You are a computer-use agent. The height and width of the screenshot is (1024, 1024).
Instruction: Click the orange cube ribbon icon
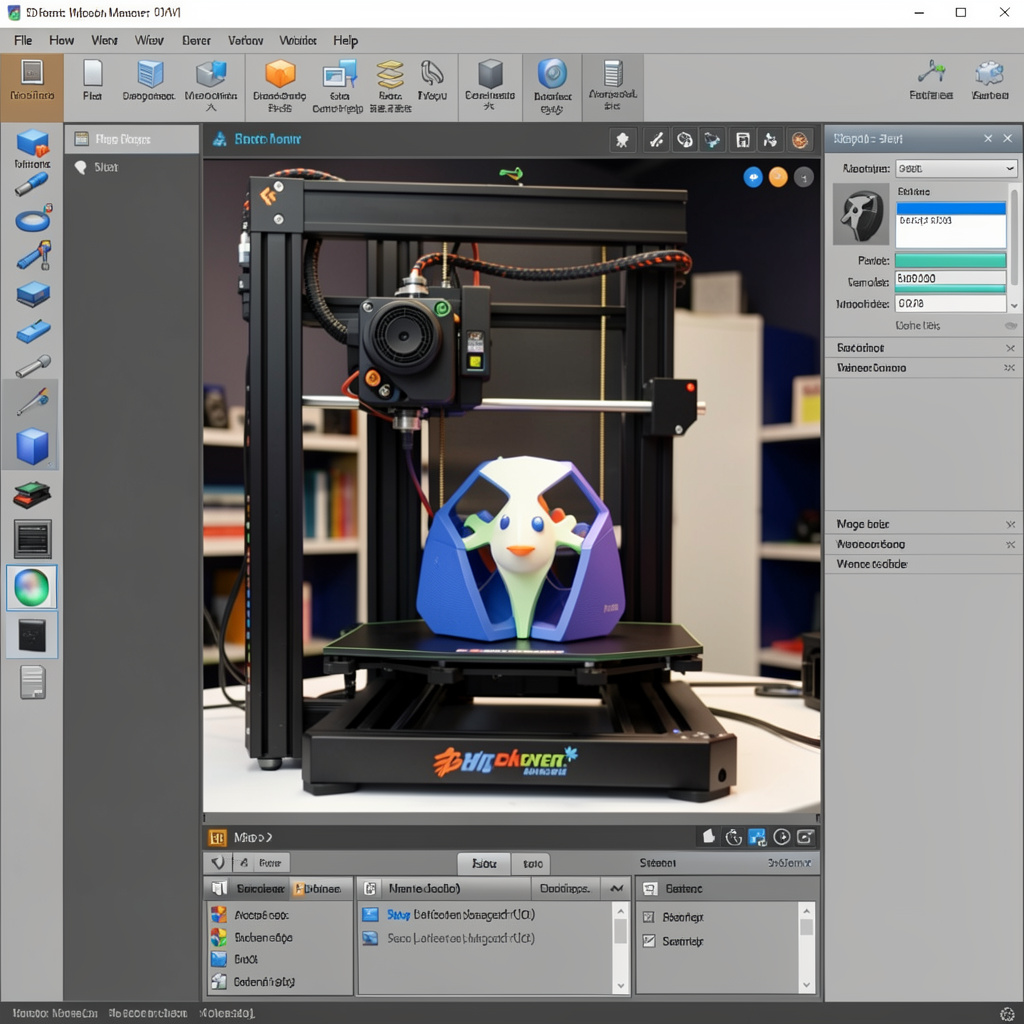pyautogui.click(x=280, y=73)
